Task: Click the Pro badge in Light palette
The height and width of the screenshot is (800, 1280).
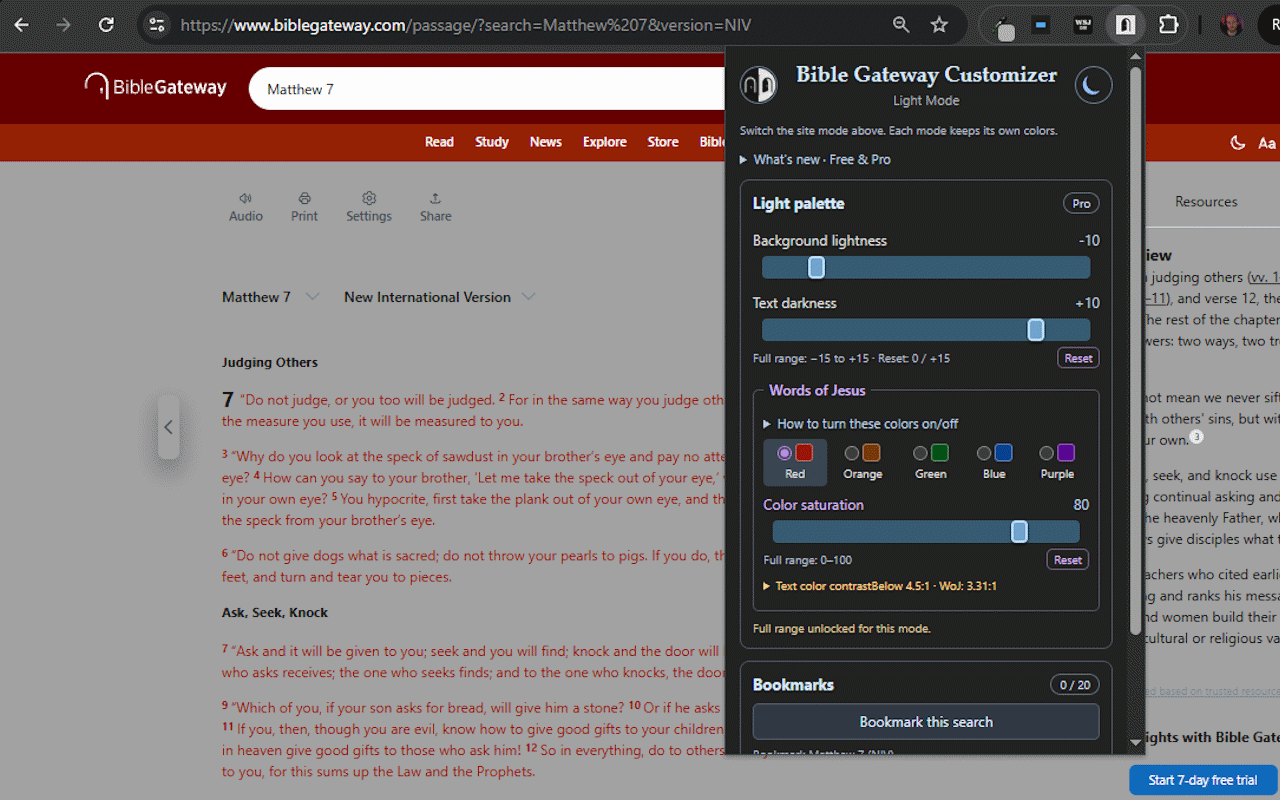Action: tap(1081, 204)
